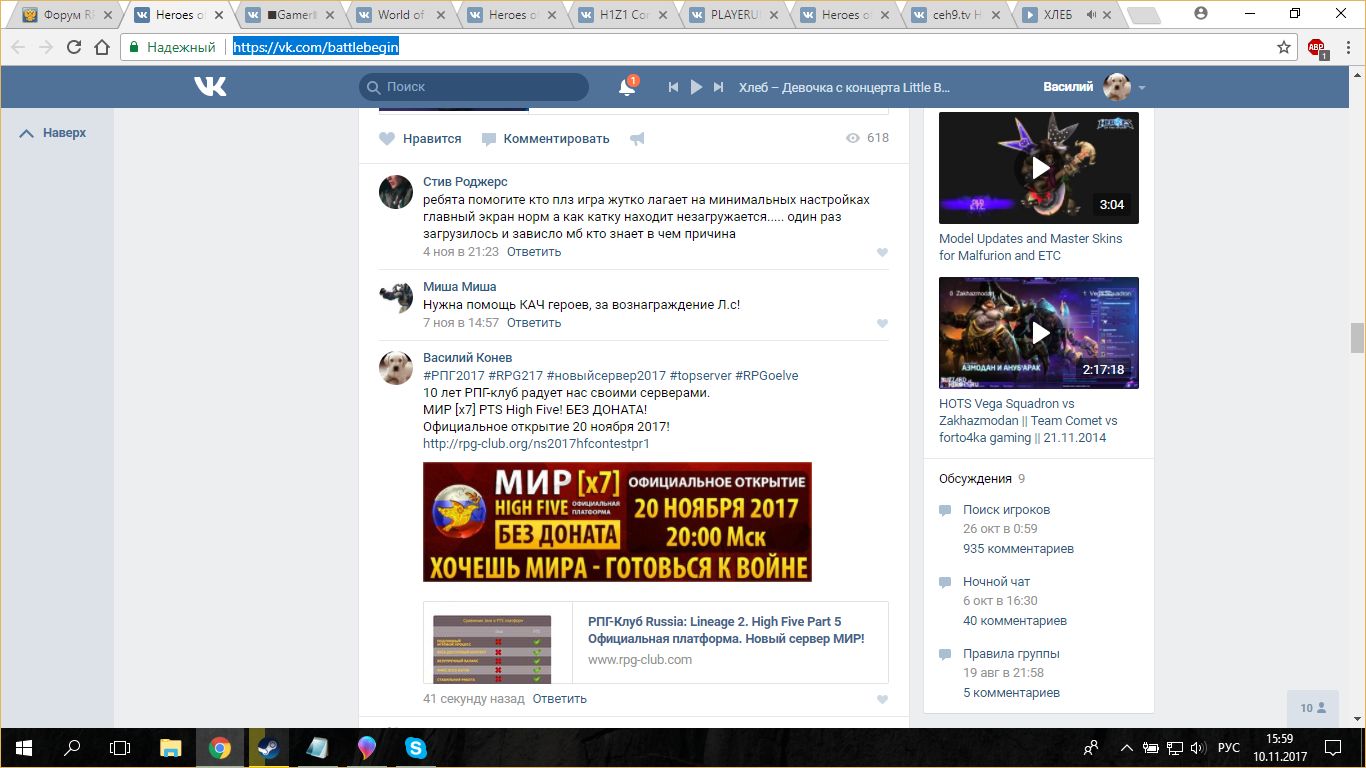Open Steam from the taskbar

pos(268,748)
